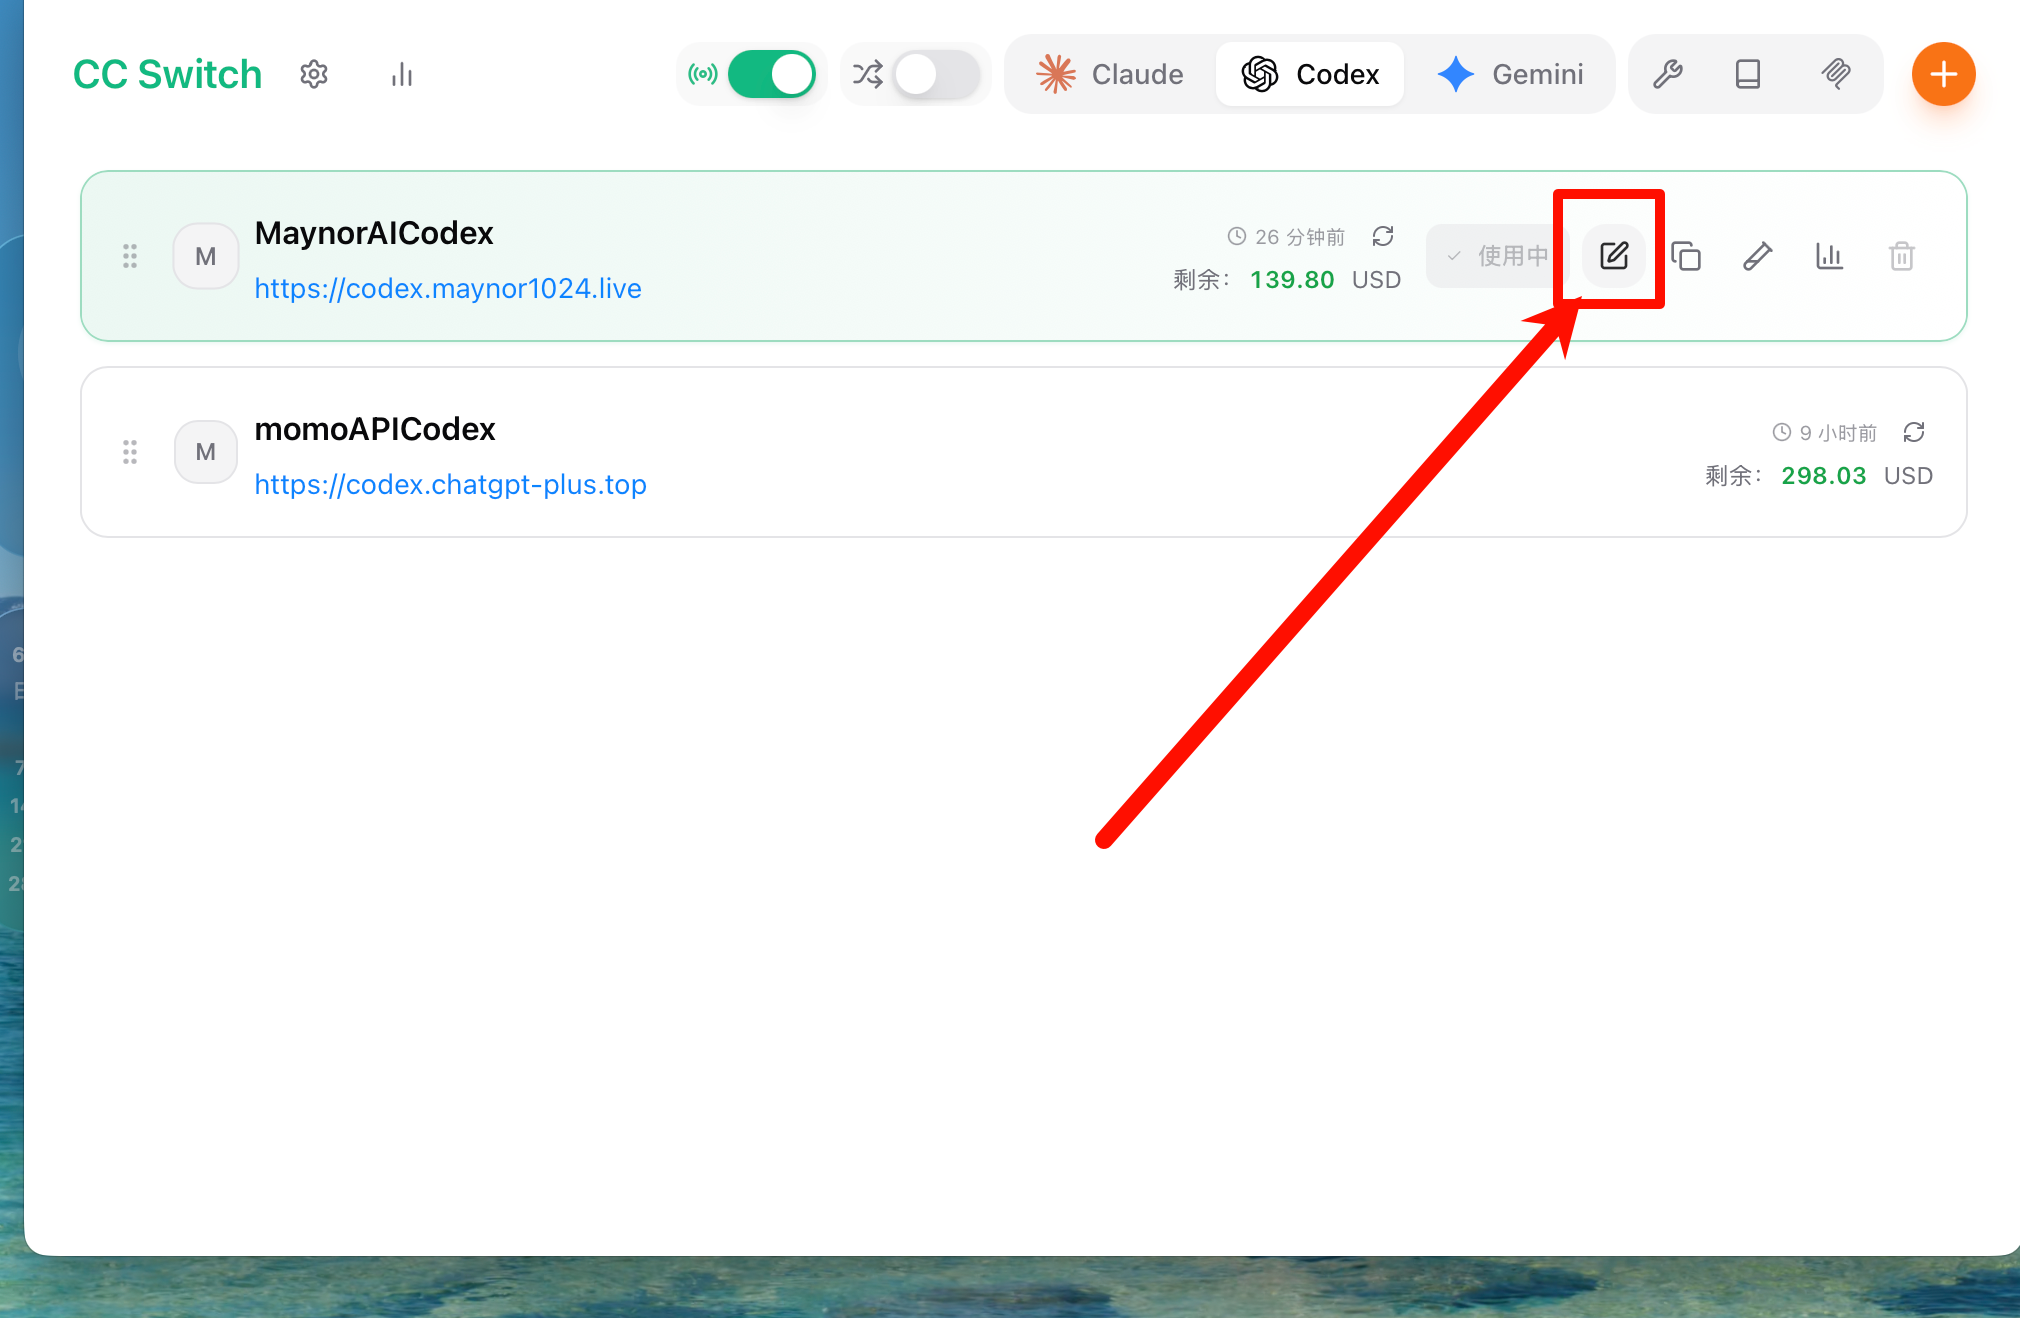The width and height of the screenshot is (2020, 1318).
Task: Click the M avatar of momoAPICodex
Action: tap(206, 452)
